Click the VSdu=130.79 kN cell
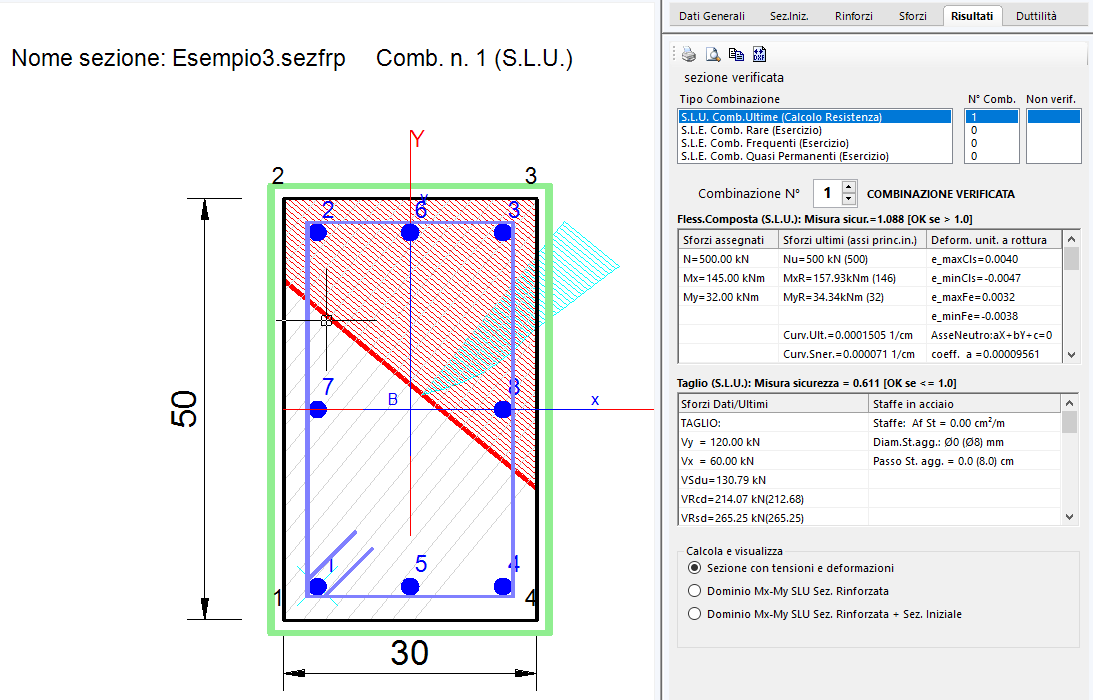1093x700 pixels. point(773,480)
